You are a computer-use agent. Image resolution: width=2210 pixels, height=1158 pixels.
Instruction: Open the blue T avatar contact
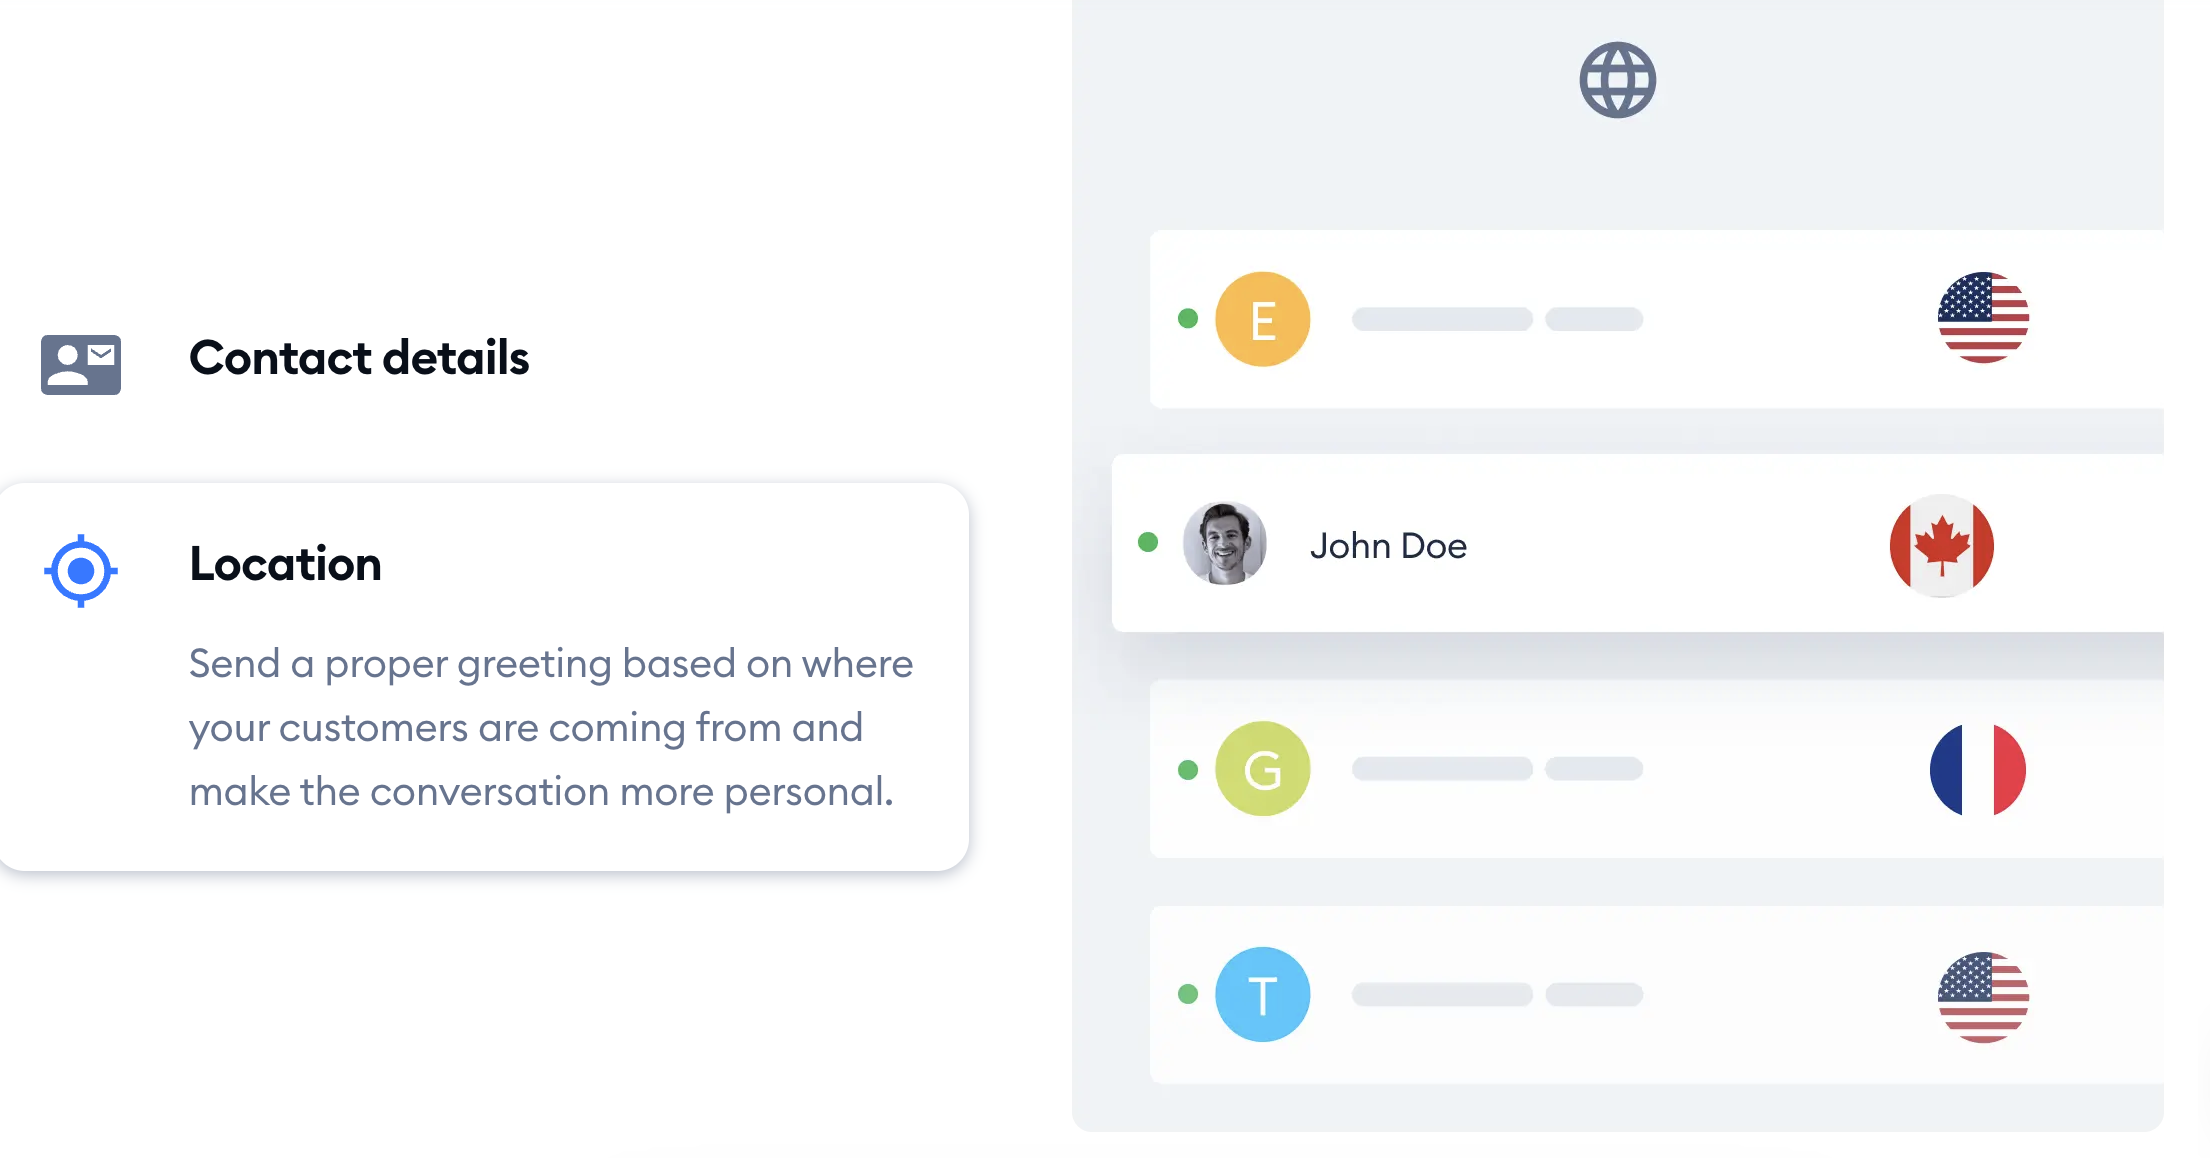(1262, 995)
